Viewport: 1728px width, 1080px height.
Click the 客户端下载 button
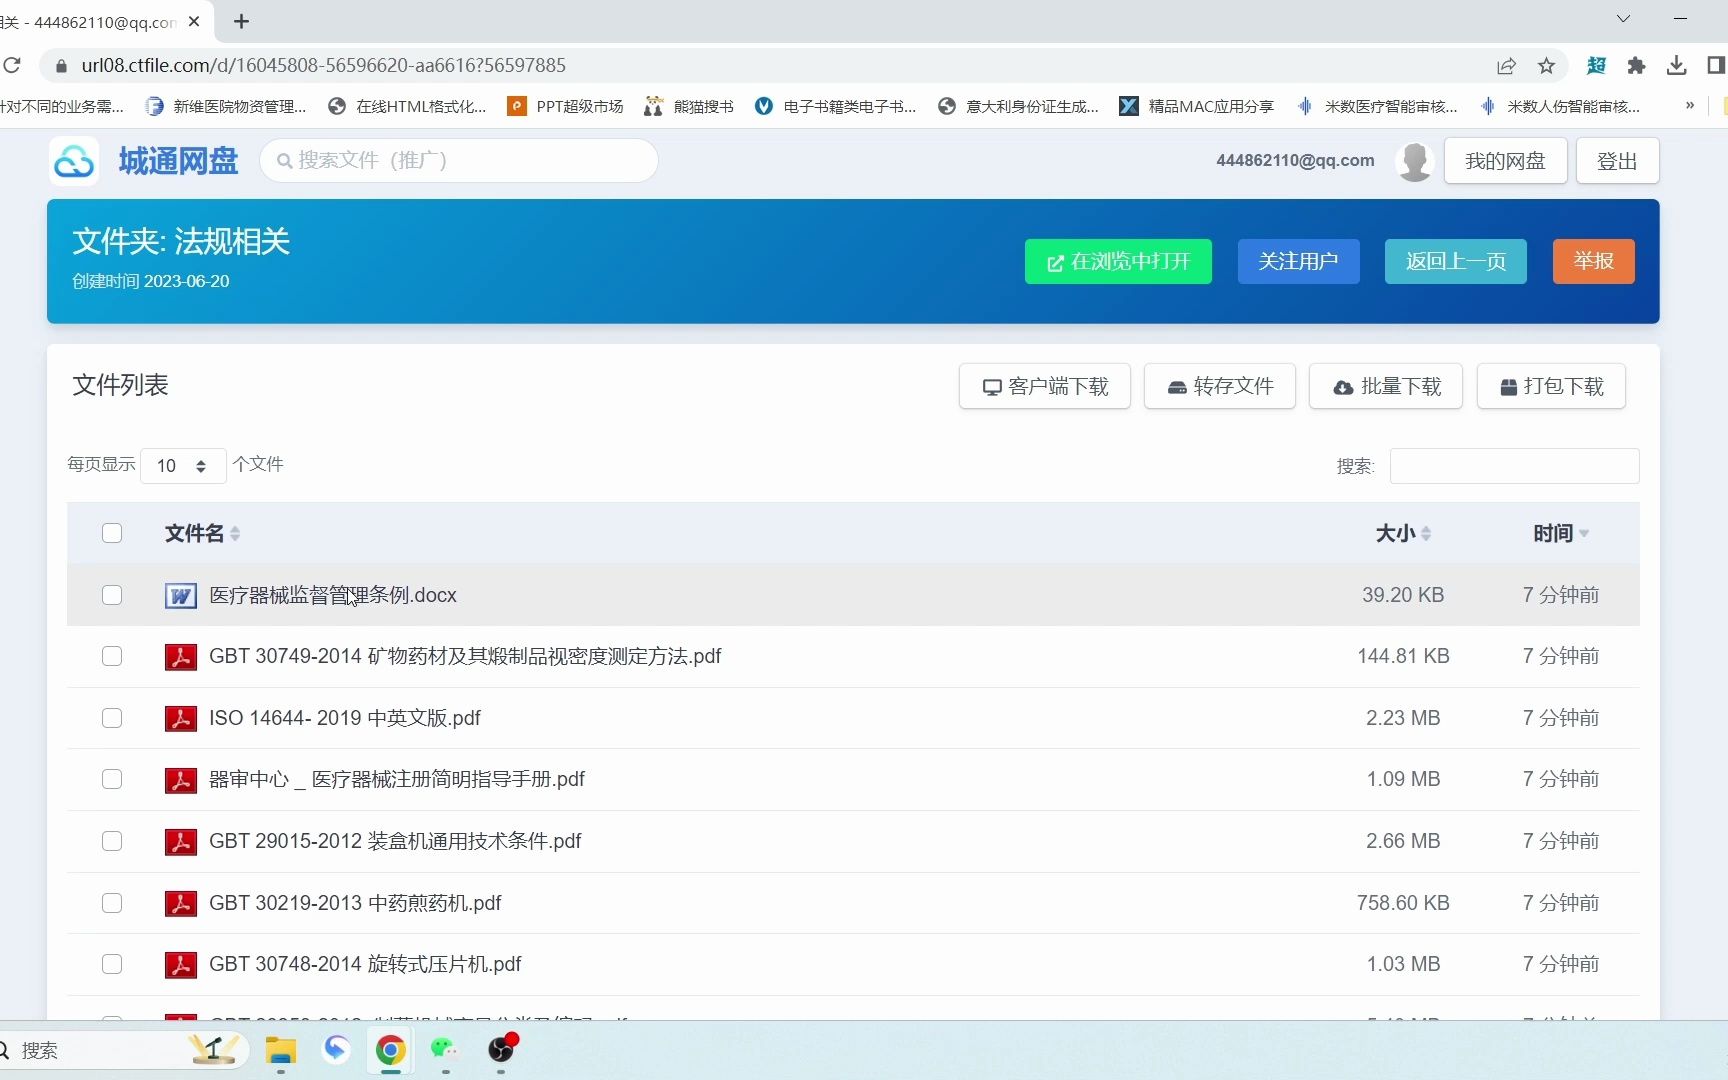pyautogui.click(x=1045, y=386)
